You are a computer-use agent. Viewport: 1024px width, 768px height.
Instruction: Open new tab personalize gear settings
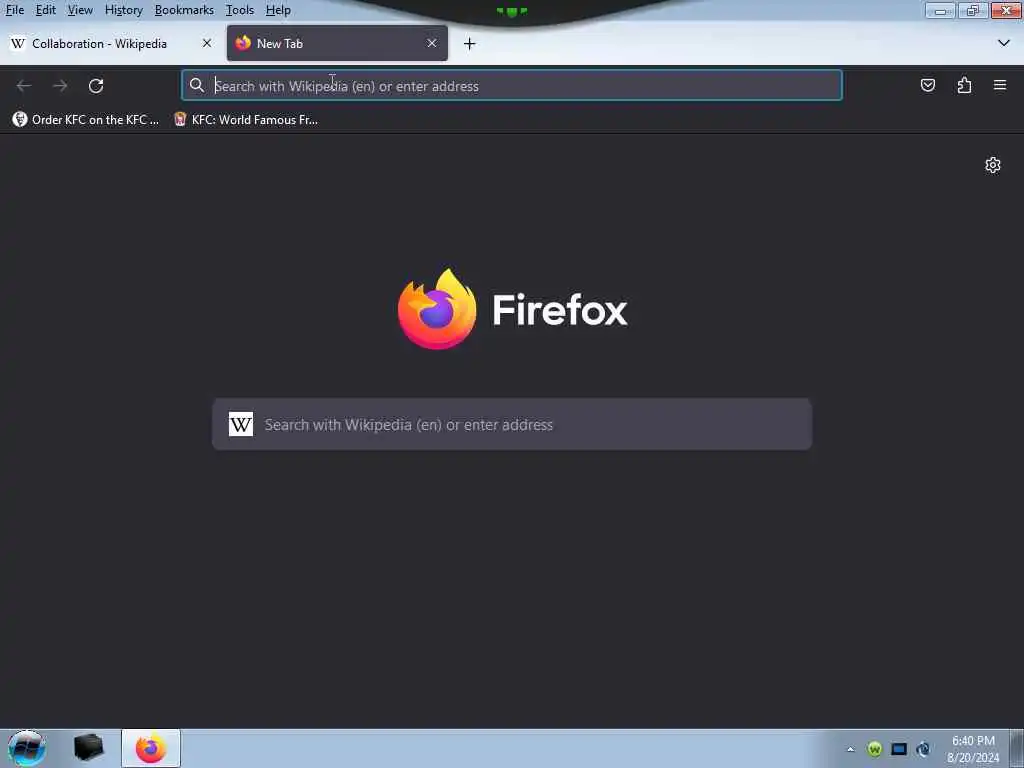[x=993, y=165]
